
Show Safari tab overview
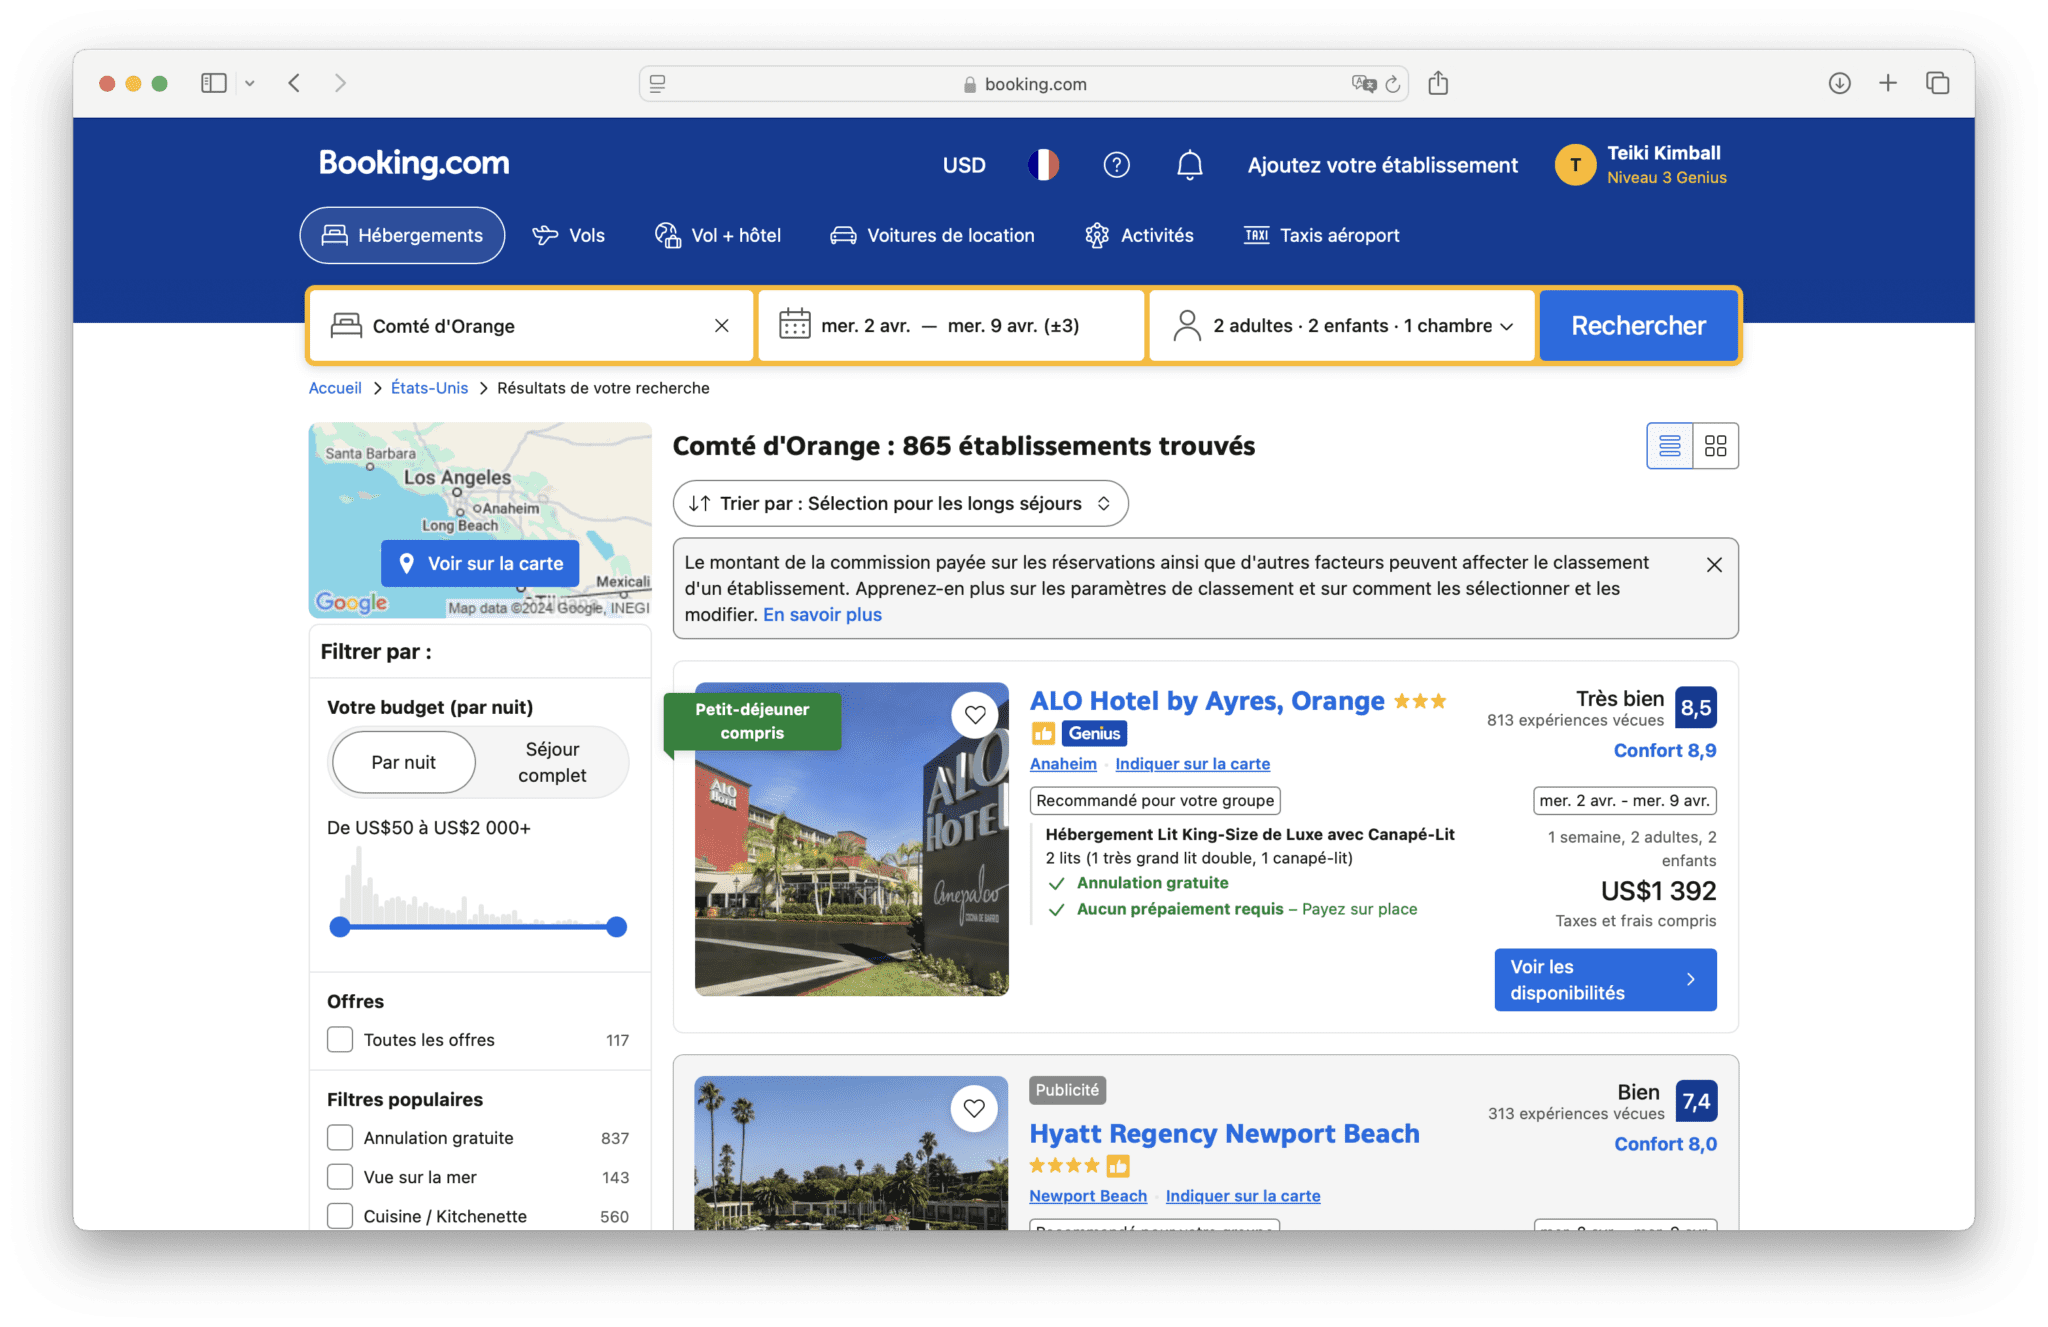click(1937, 83)
